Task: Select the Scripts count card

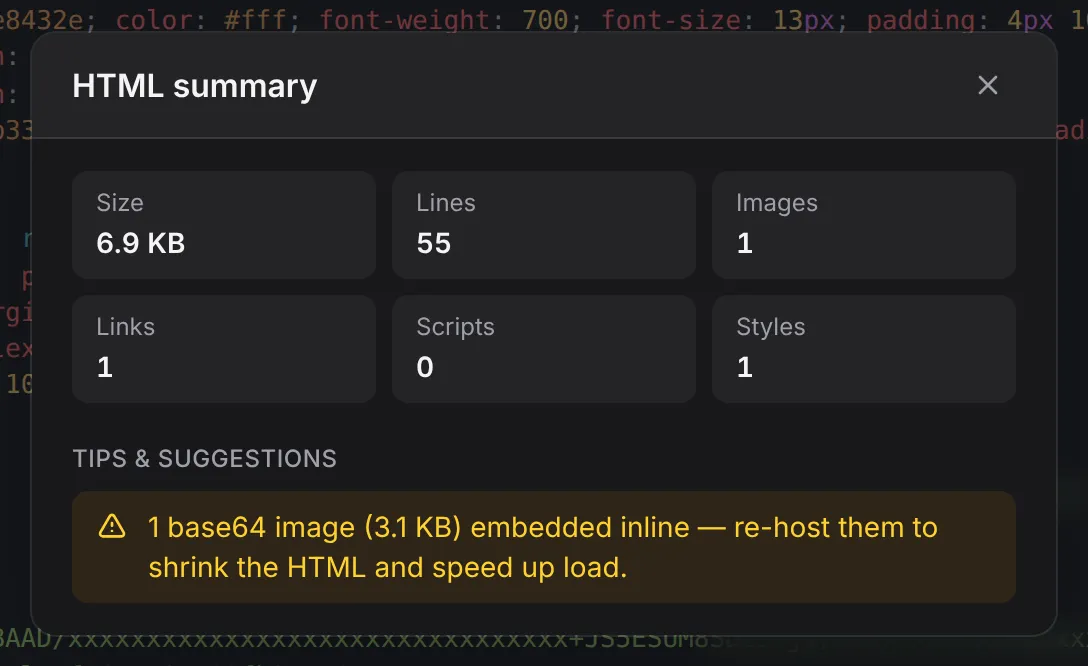Action: (x=544, y=349)
